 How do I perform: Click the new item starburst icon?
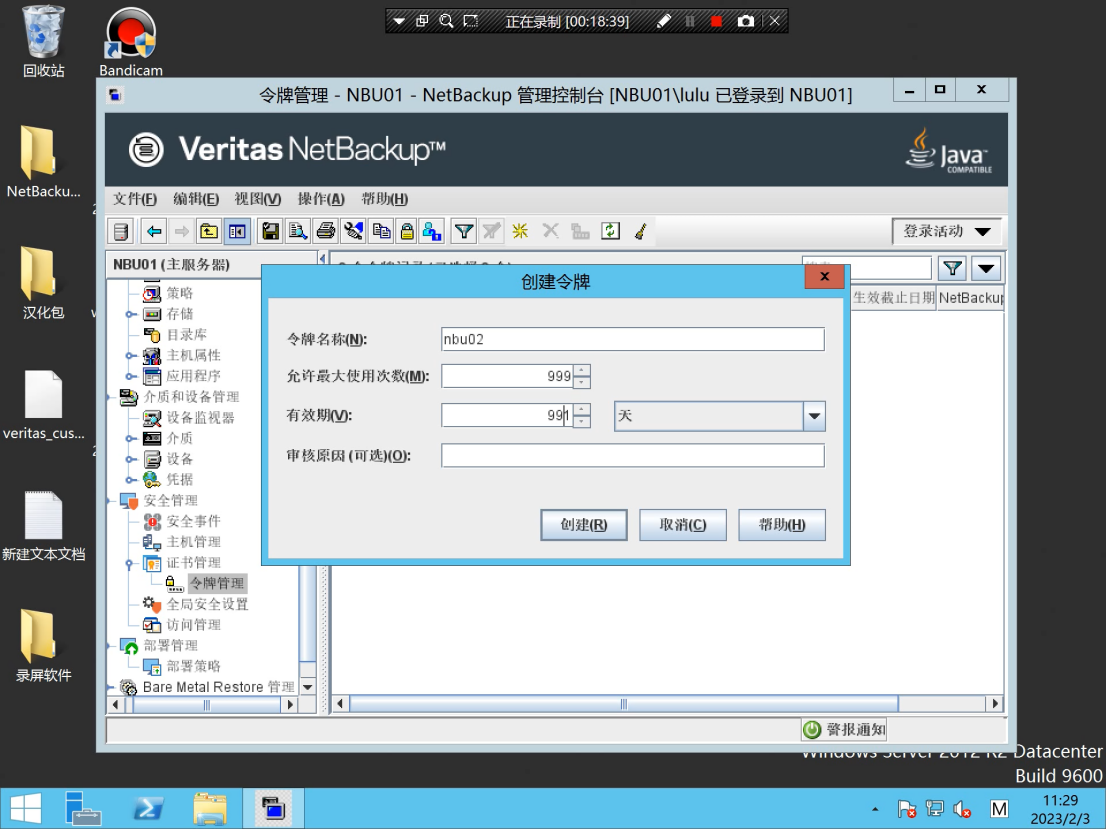pos(521,231)
